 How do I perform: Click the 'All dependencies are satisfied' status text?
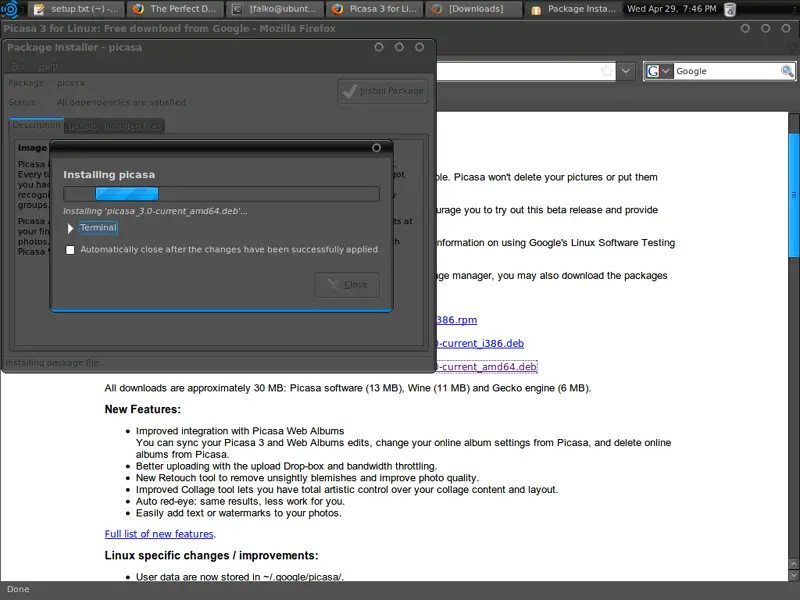click(121, 103)
